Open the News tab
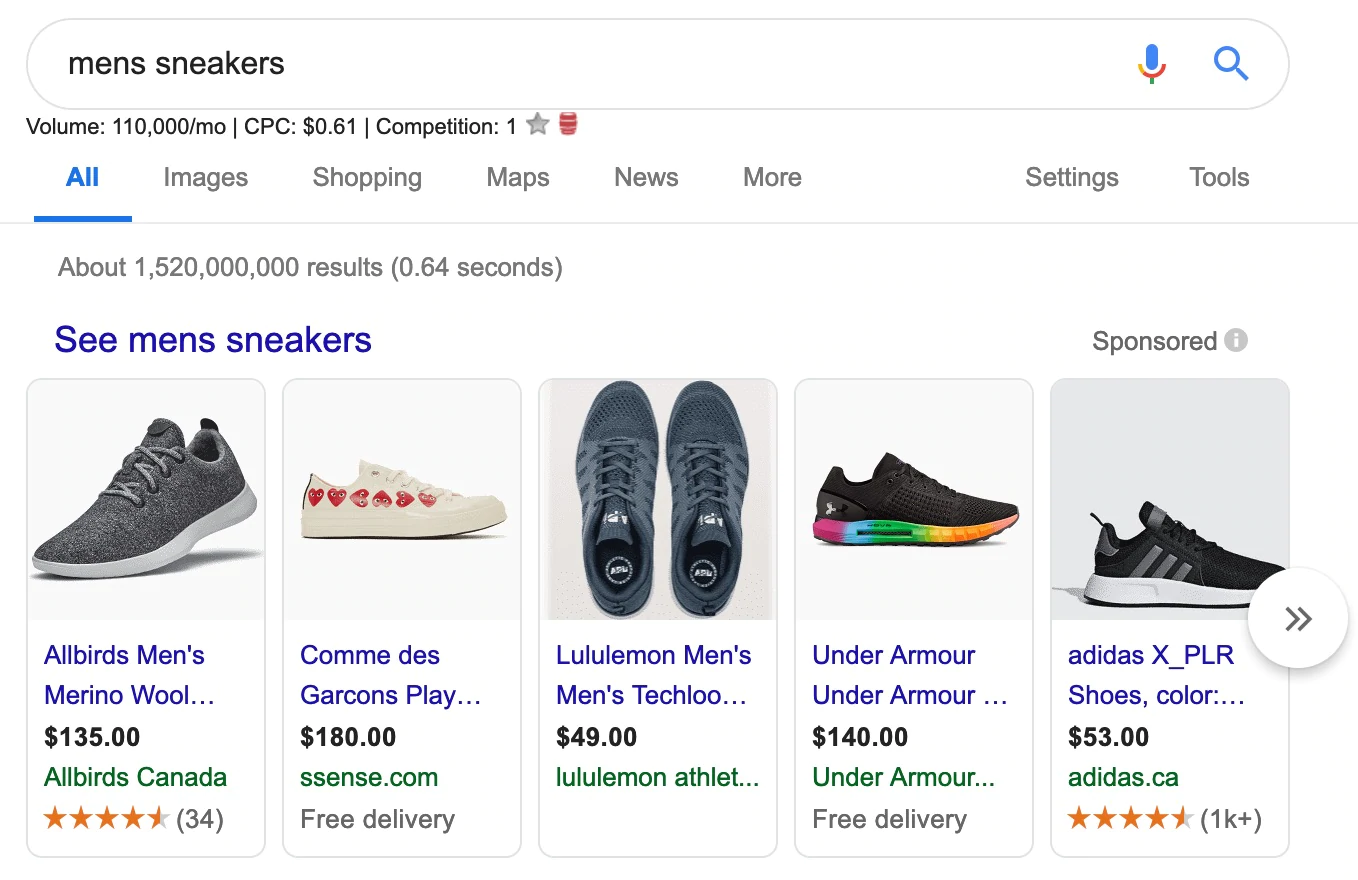This screenshot has width=1358, height=880. [x=646, y=178]
